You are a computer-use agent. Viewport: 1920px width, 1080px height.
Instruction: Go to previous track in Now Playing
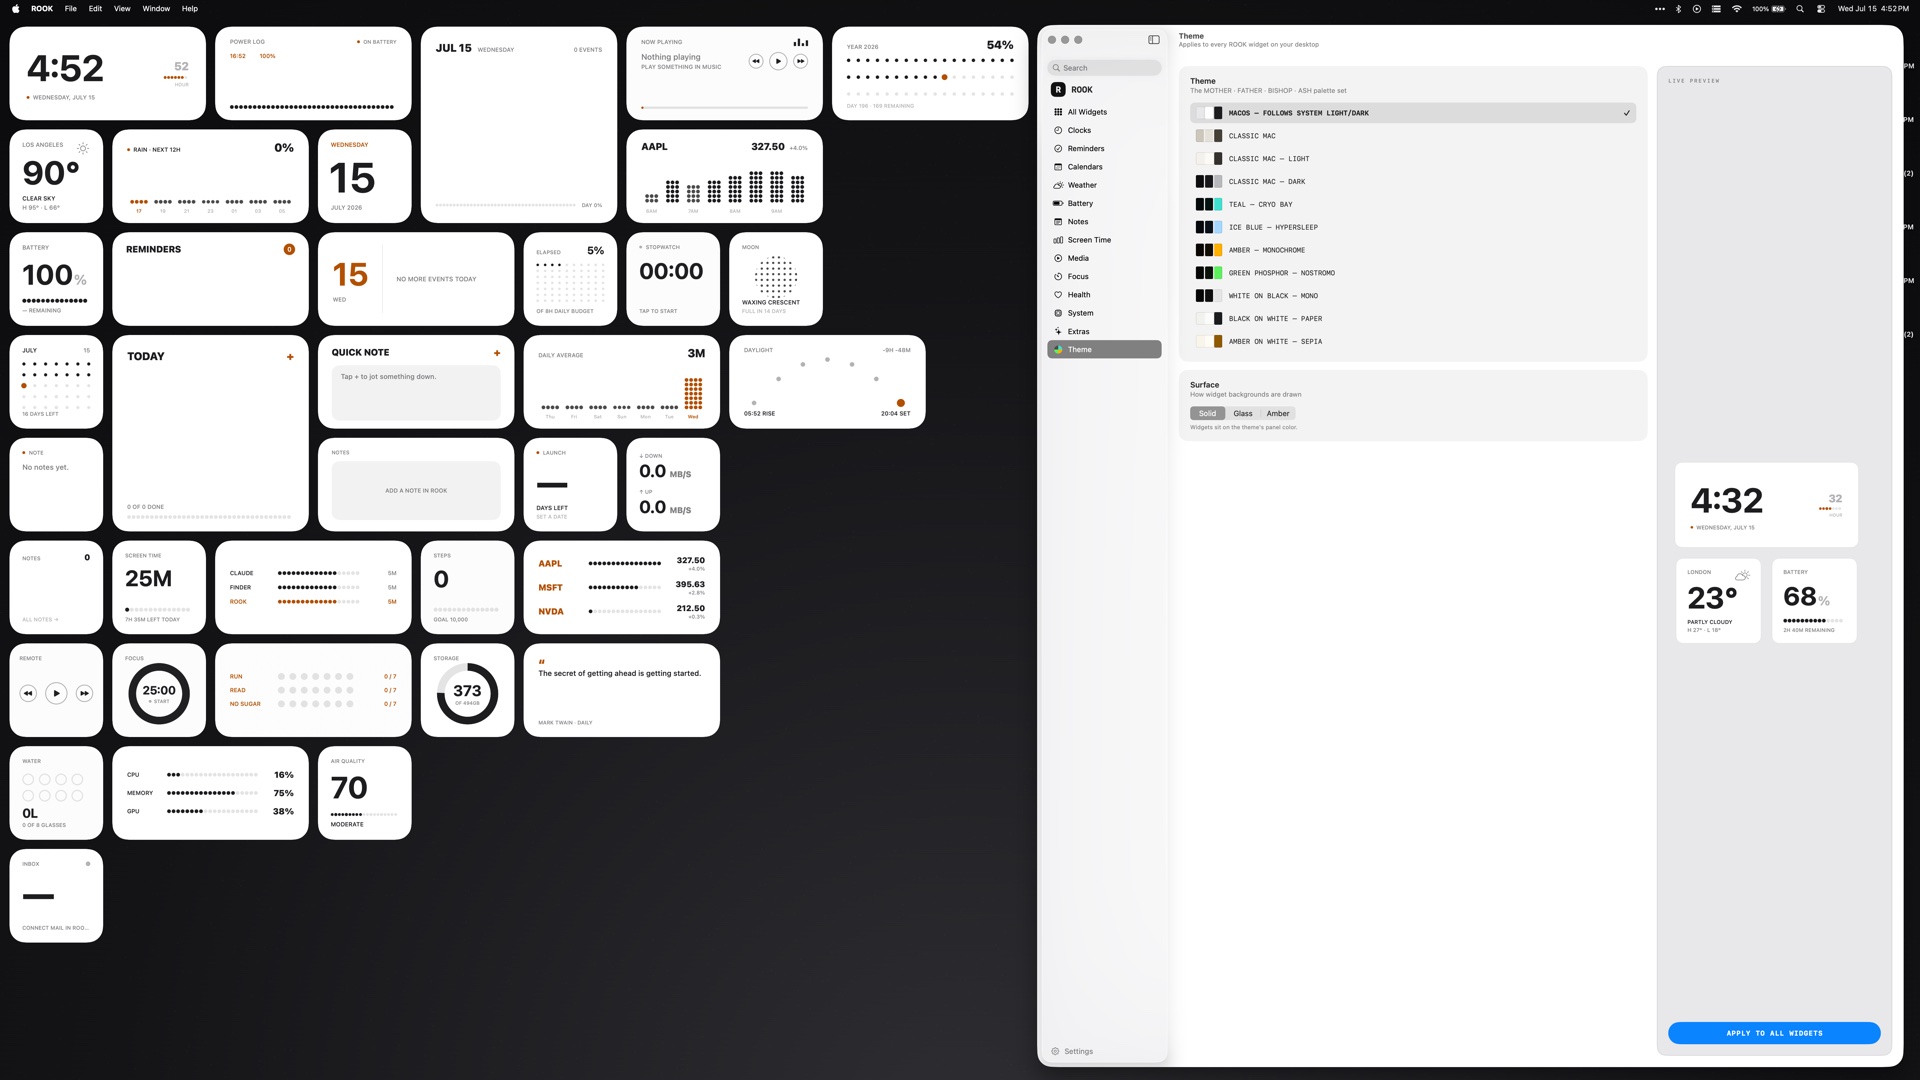coord(755,61)
